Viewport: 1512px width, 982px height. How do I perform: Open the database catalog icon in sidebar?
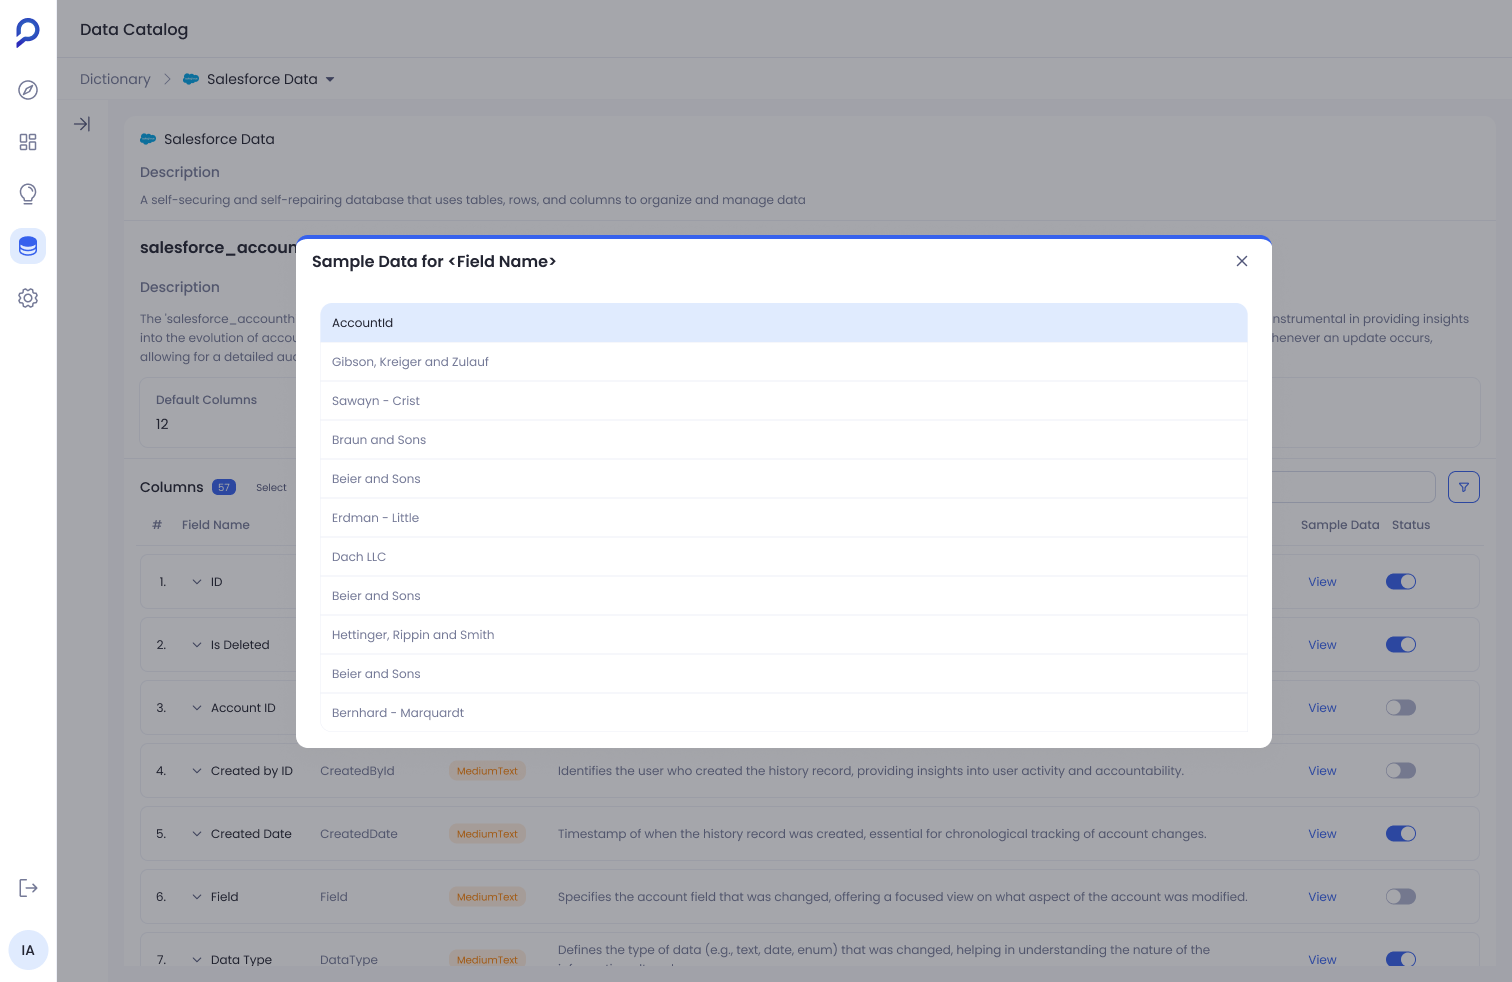(x=28, y=246)
